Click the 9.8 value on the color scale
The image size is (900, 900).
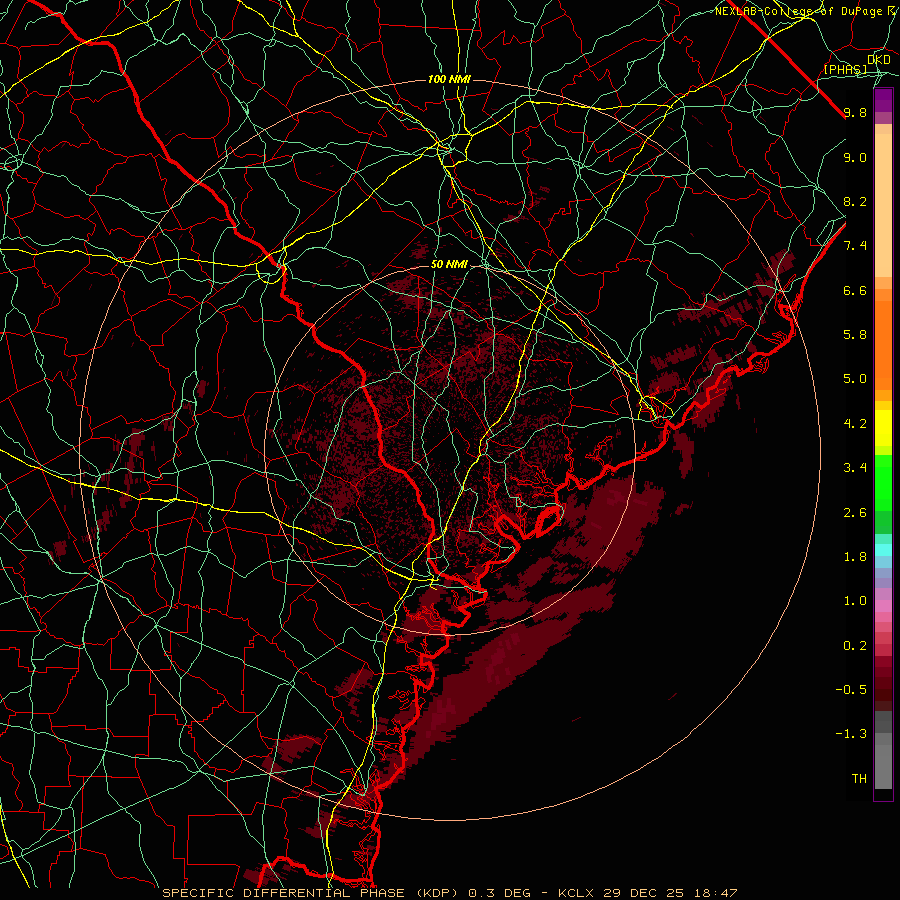point(855,113)
